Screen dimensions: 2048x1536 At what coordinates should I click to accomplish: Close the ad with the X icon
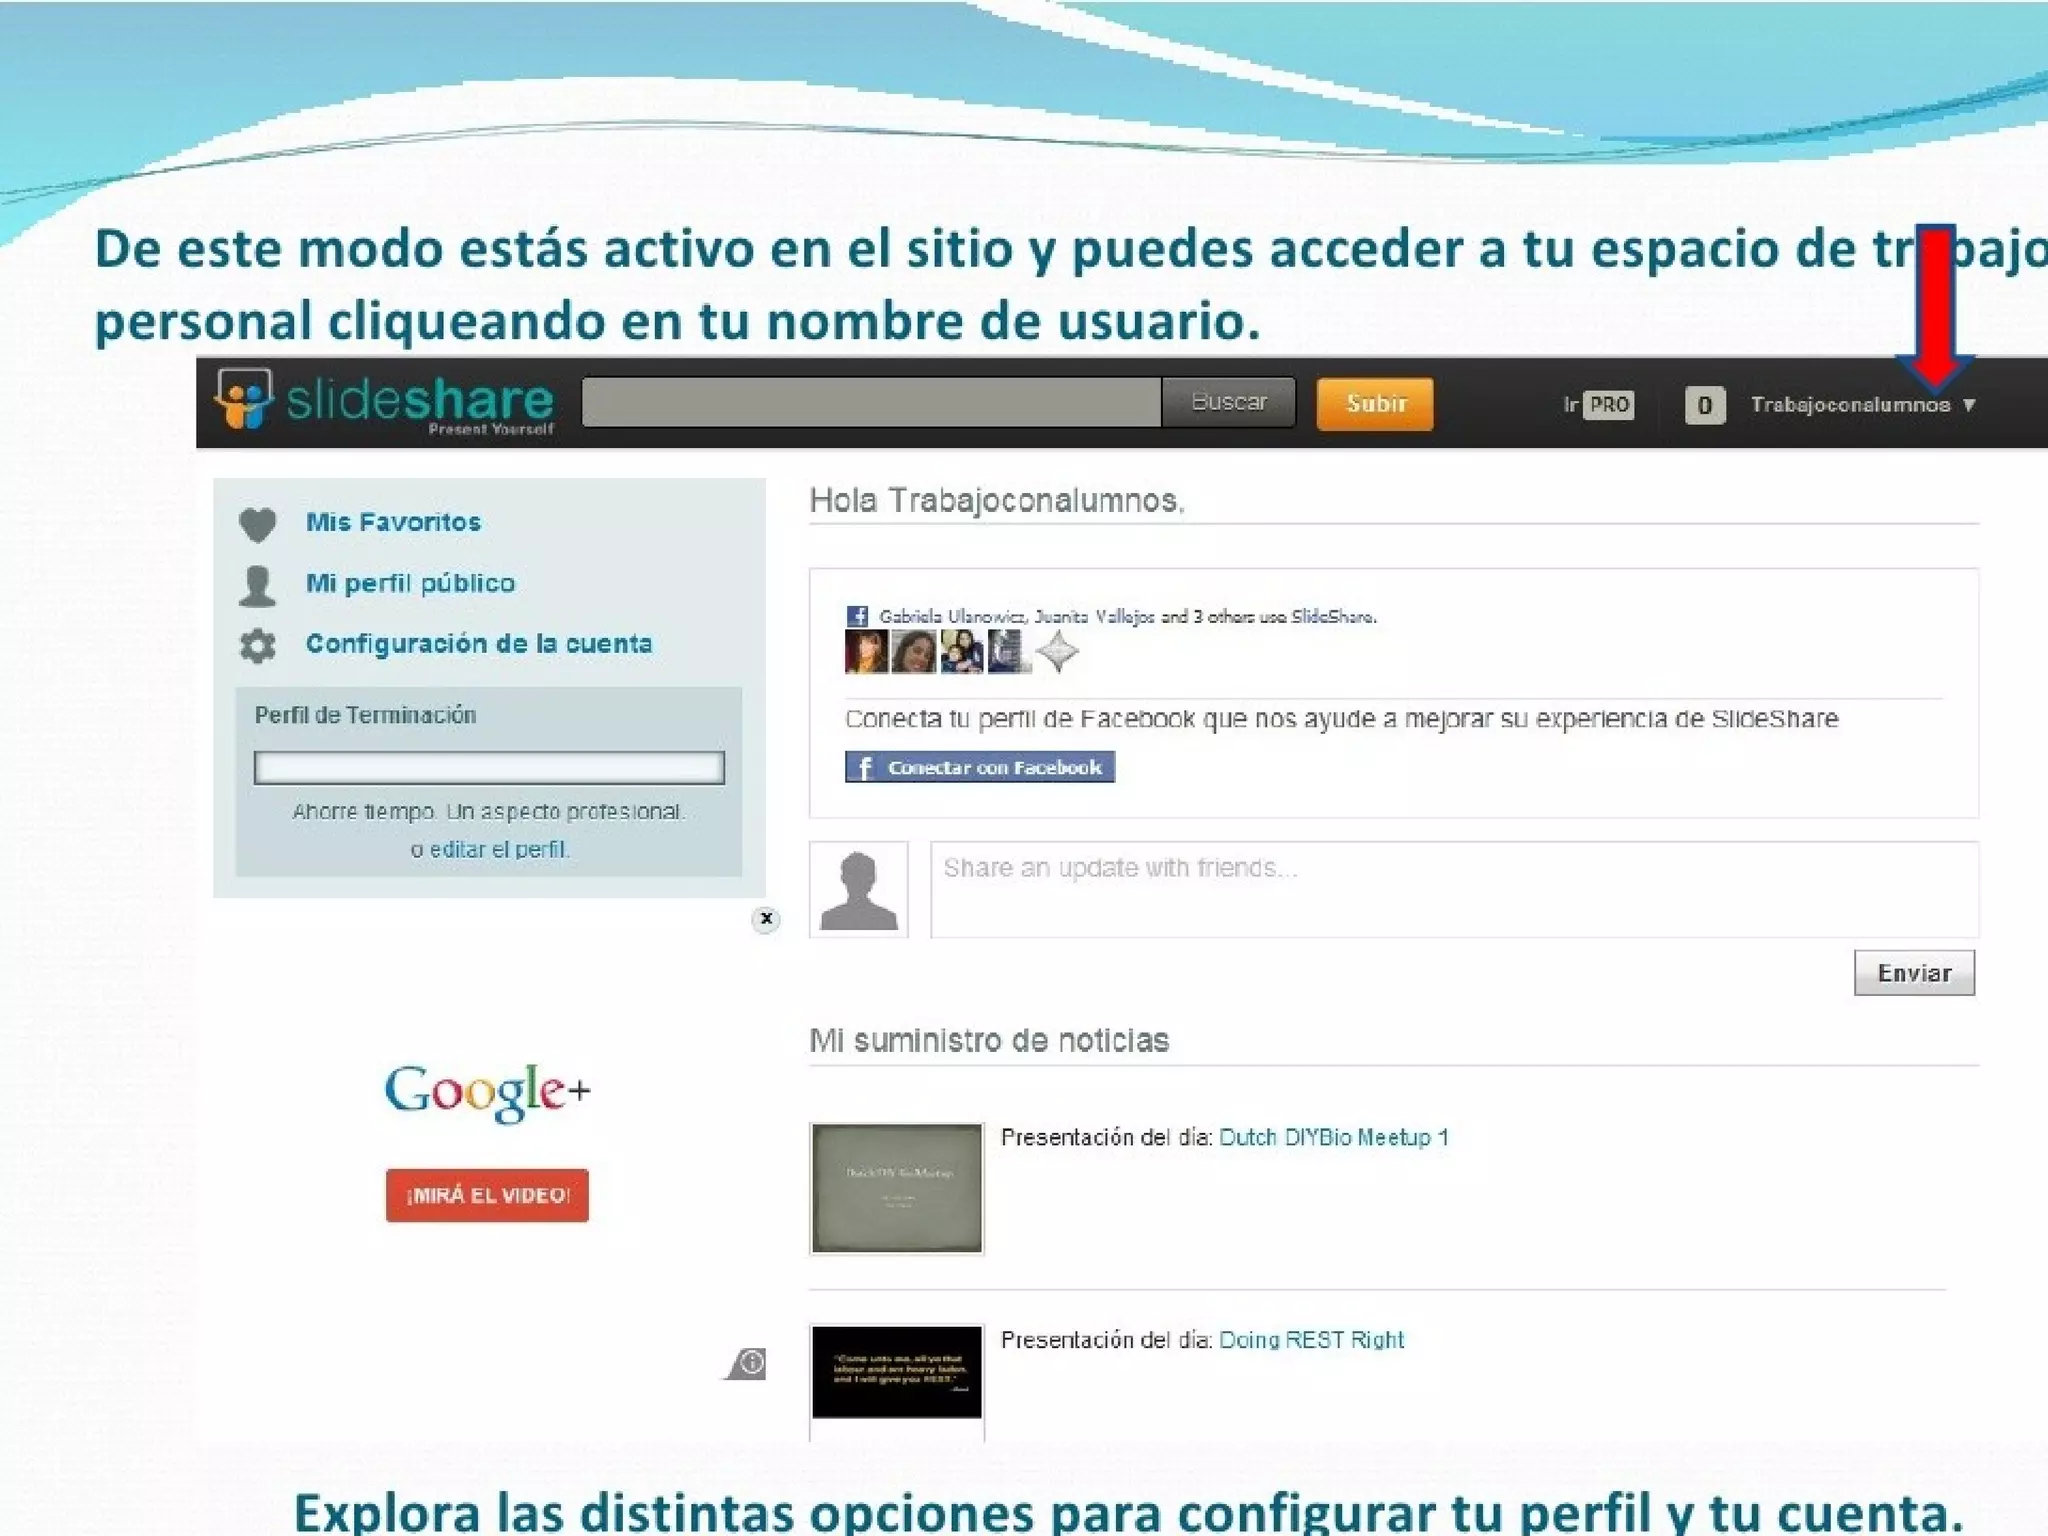765,919
